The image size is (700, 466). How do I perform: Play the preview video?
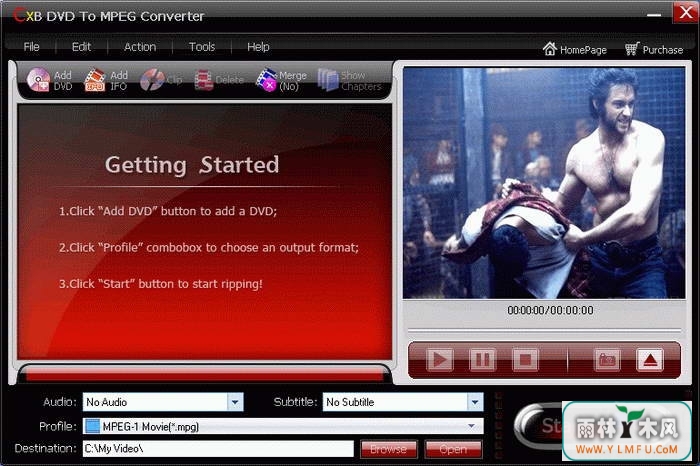[440, 359]
